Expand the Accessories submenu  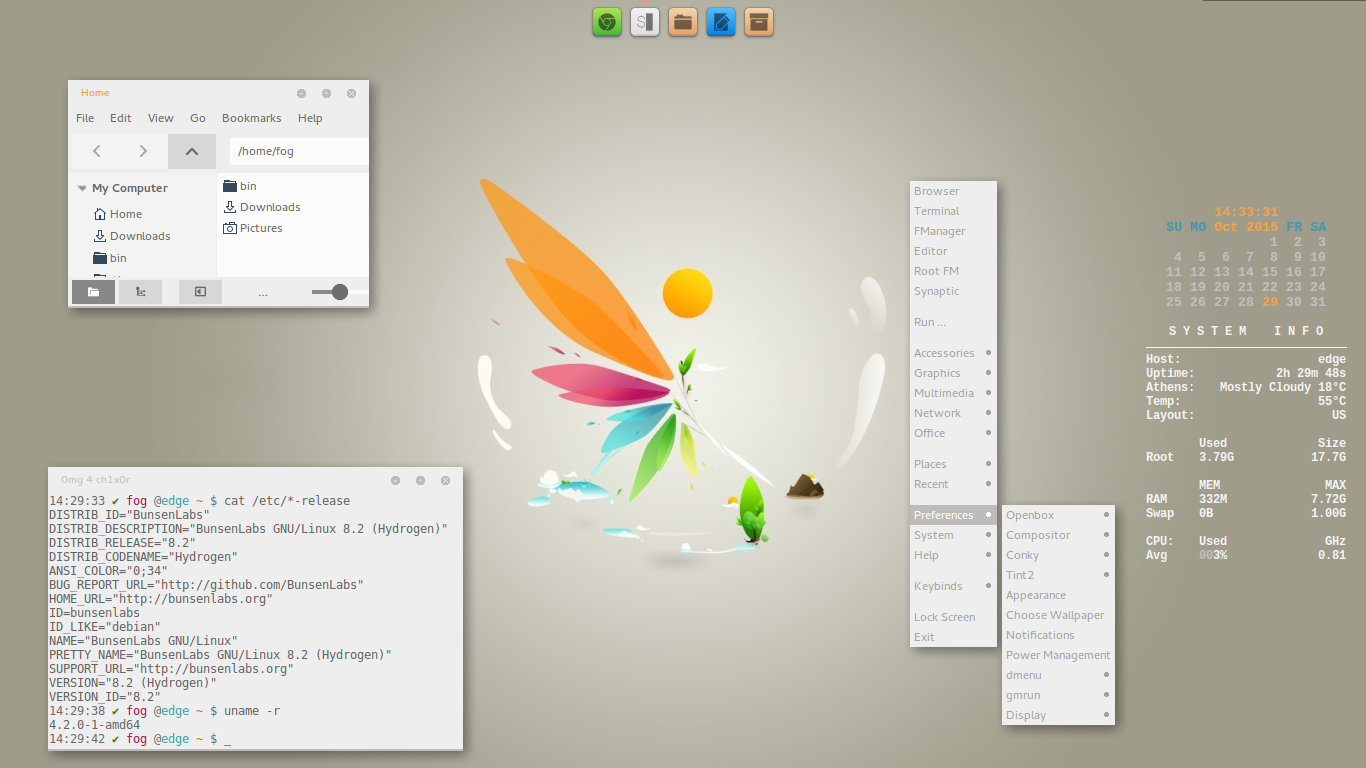(x=953, y=353)
